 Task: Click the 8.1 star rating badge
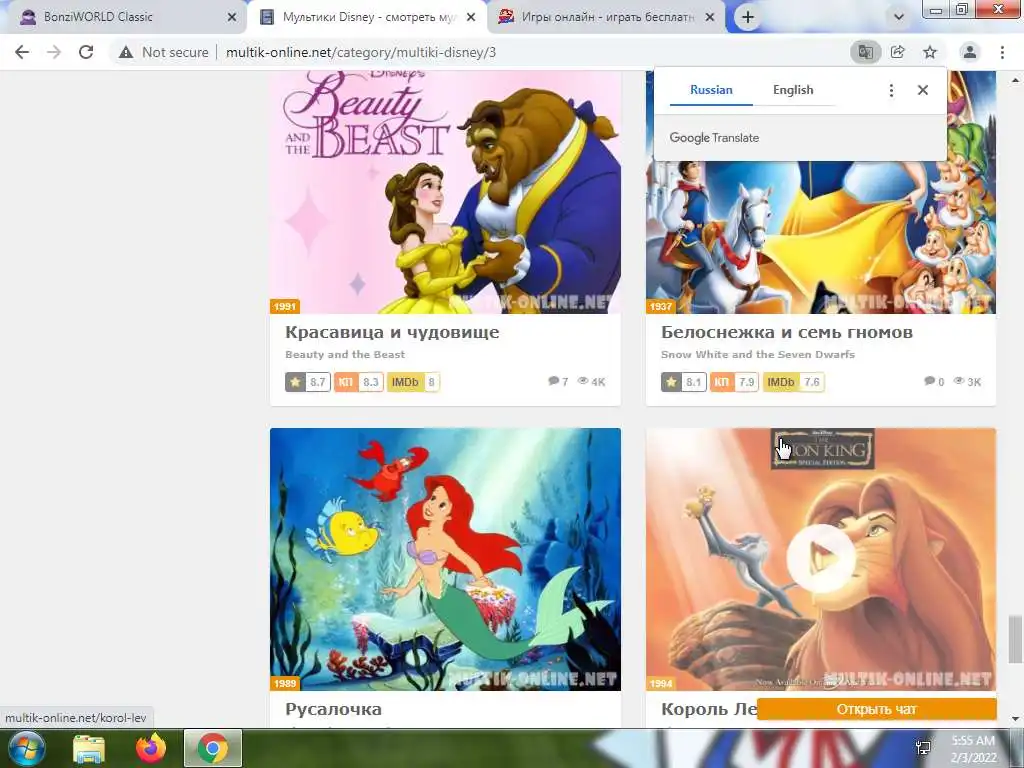683,382
